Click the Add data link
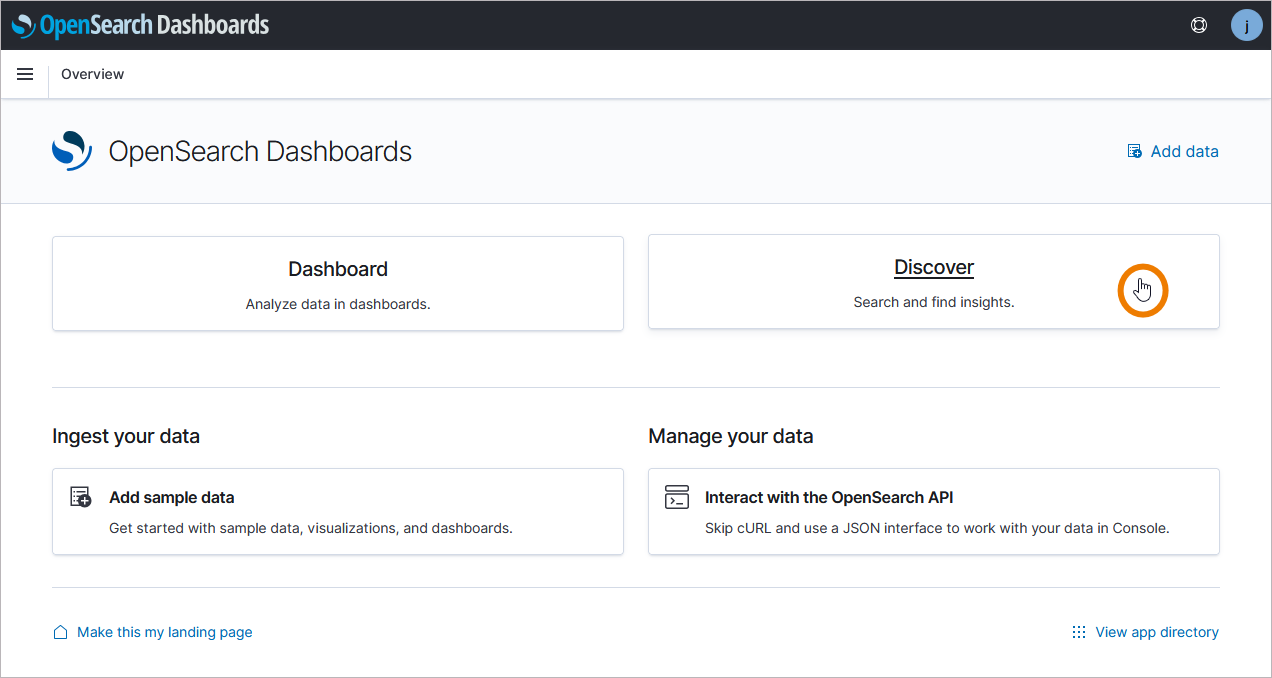This screenshot has height=678, width=1272. point(1184,152)
